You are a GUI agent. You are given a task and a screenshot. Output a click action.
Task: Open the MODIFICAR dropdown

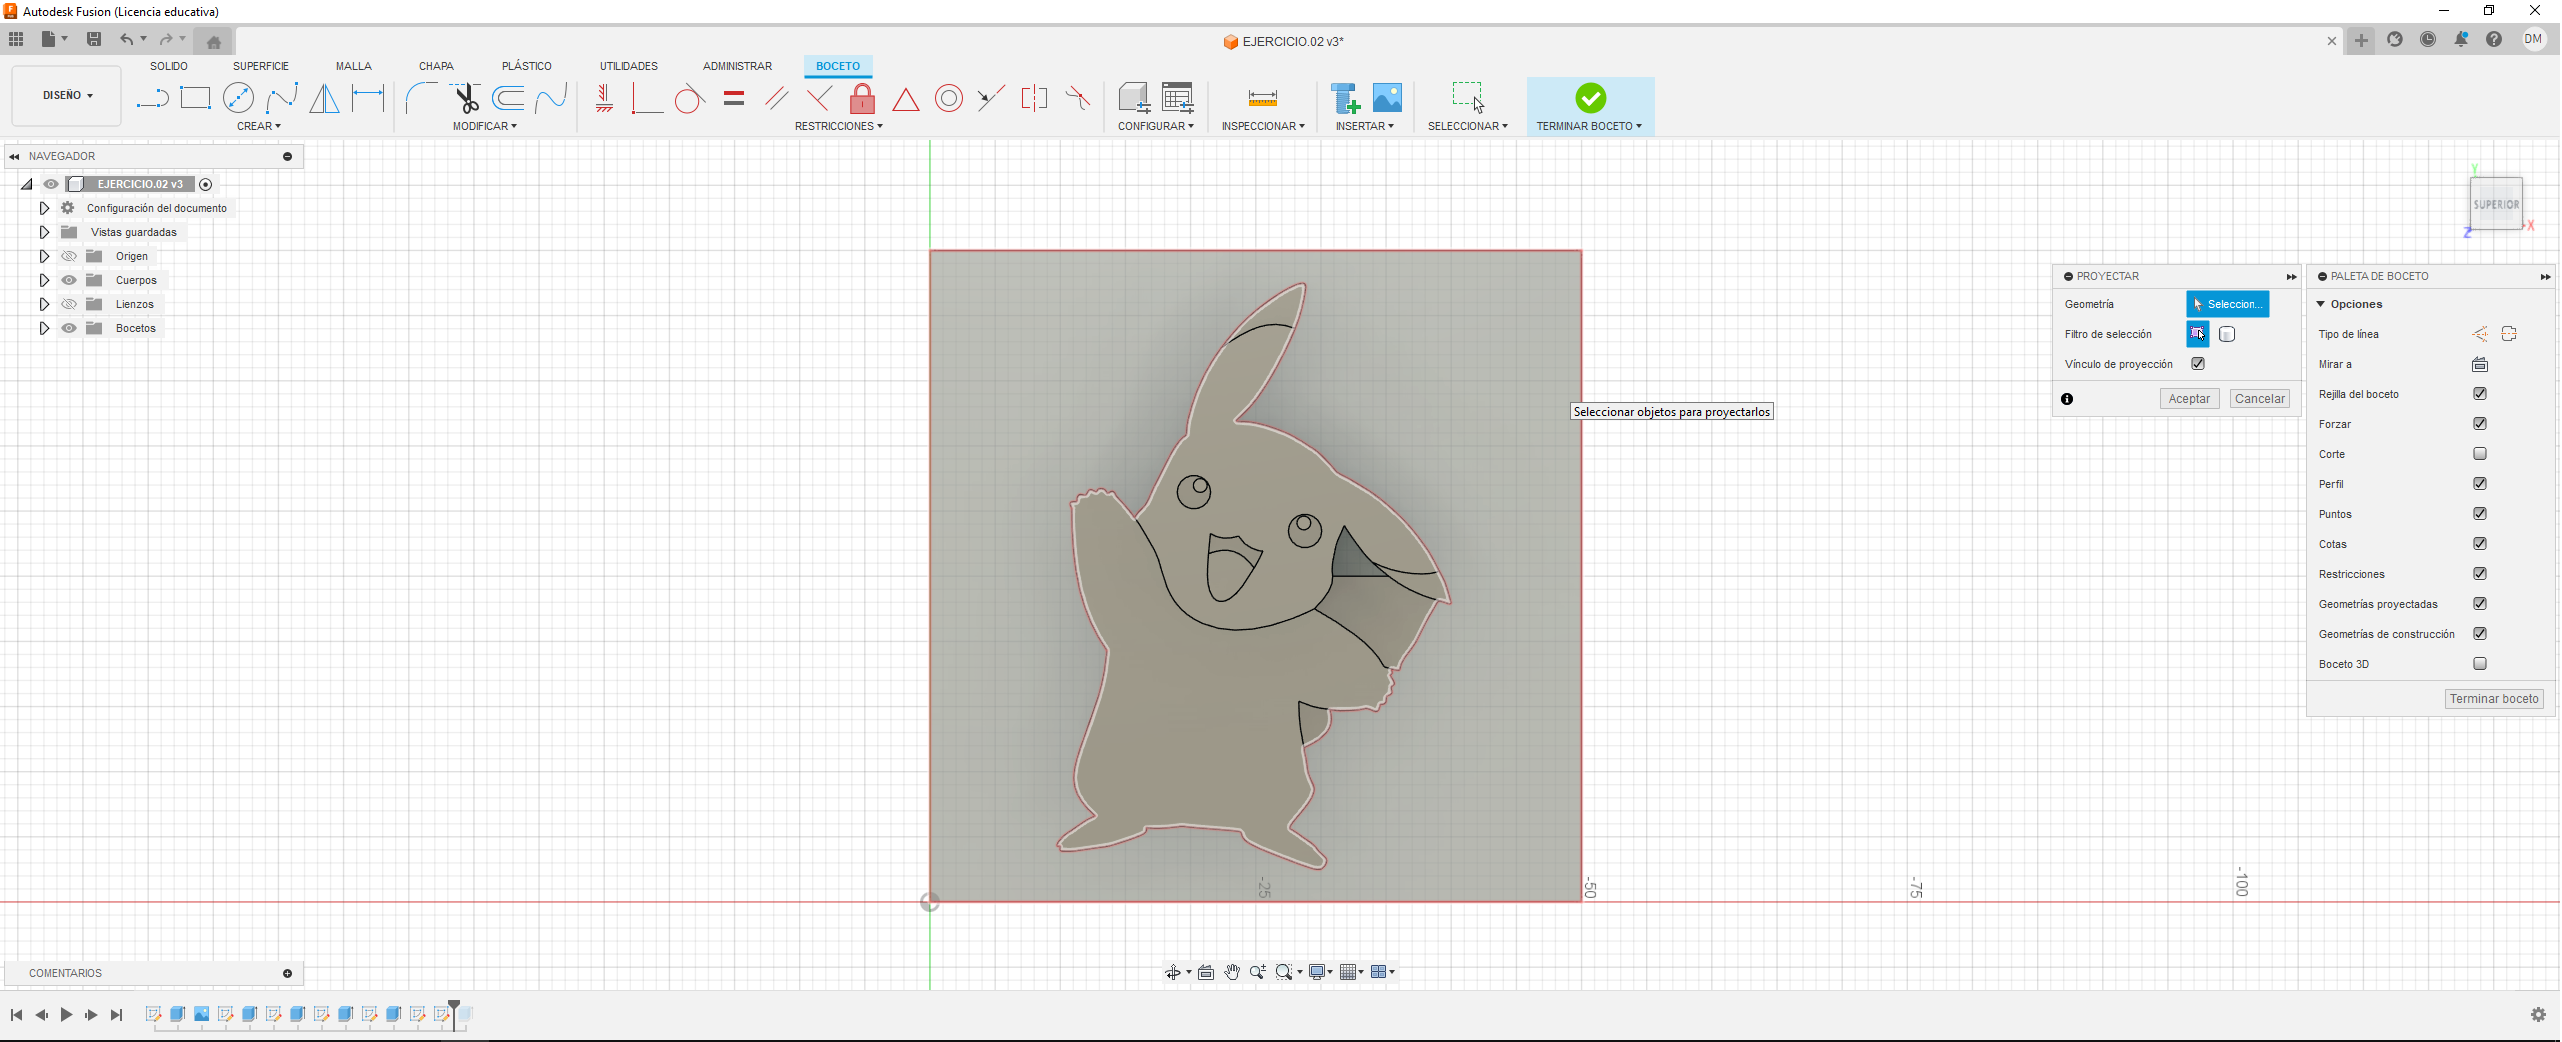pos(485,126)
